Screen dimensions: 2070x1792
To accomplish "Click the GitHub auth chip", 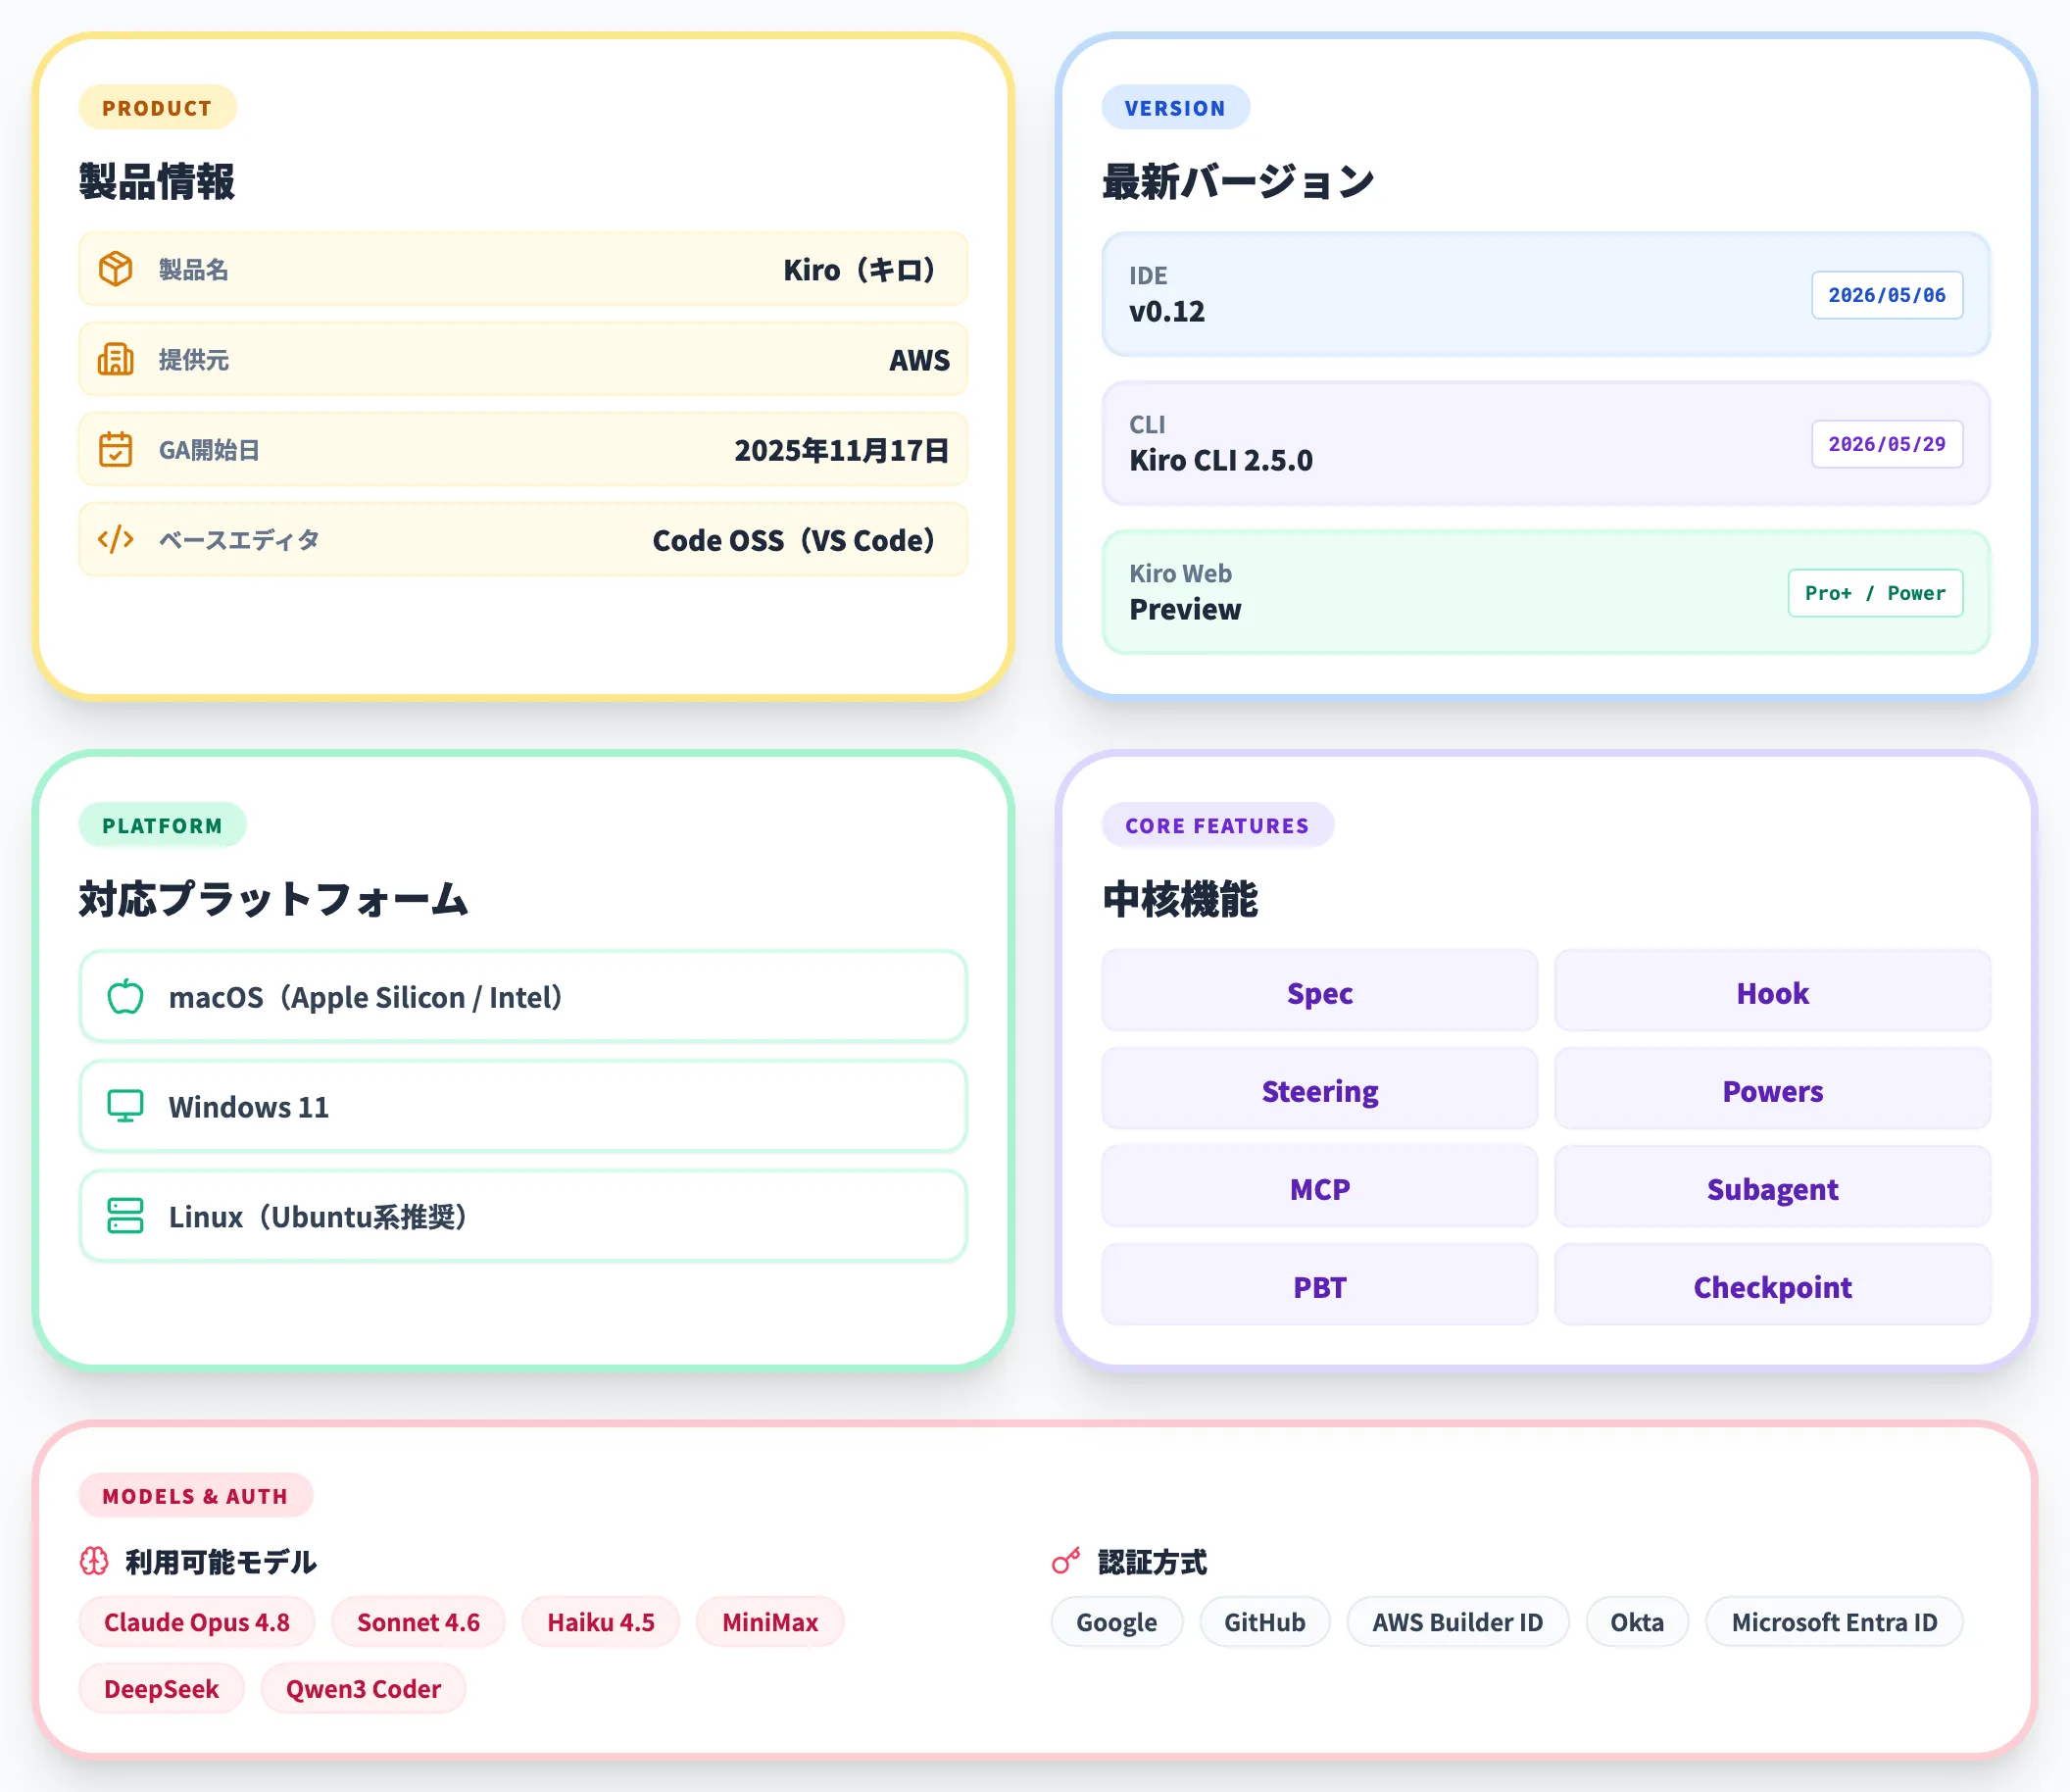I will coord(1264,1622).
